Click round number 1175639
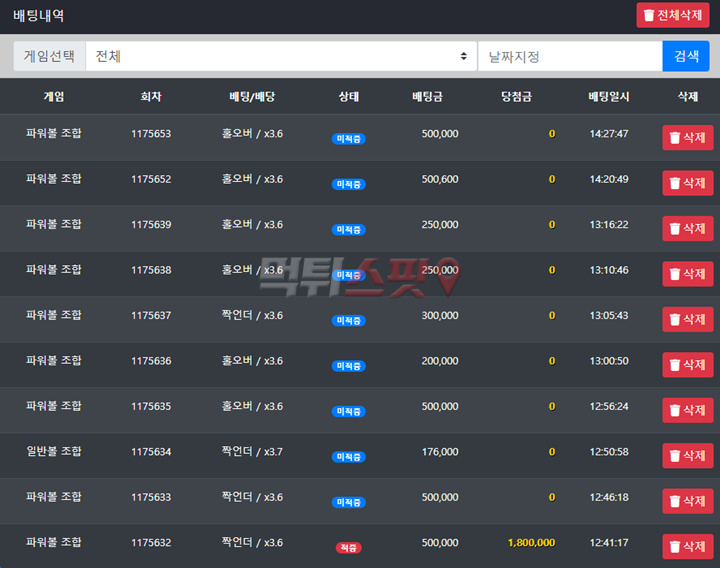Image resolution: width=720 pixels, height=568 pixels. 151,225
